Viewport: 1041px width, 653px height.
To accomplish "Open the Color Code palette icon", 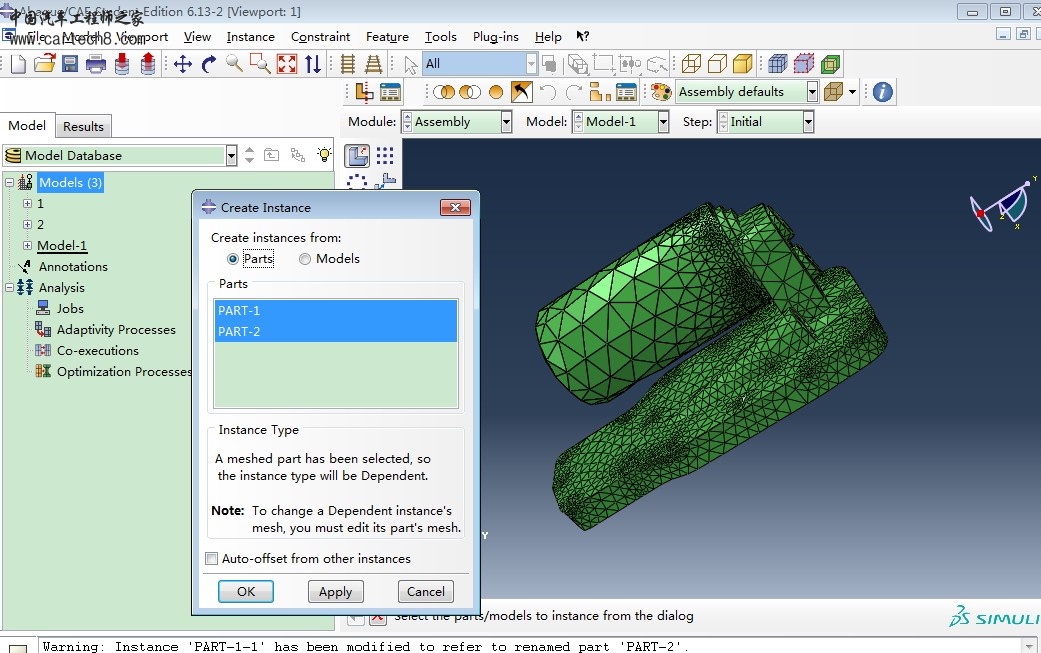I will [x=660, y=92].
